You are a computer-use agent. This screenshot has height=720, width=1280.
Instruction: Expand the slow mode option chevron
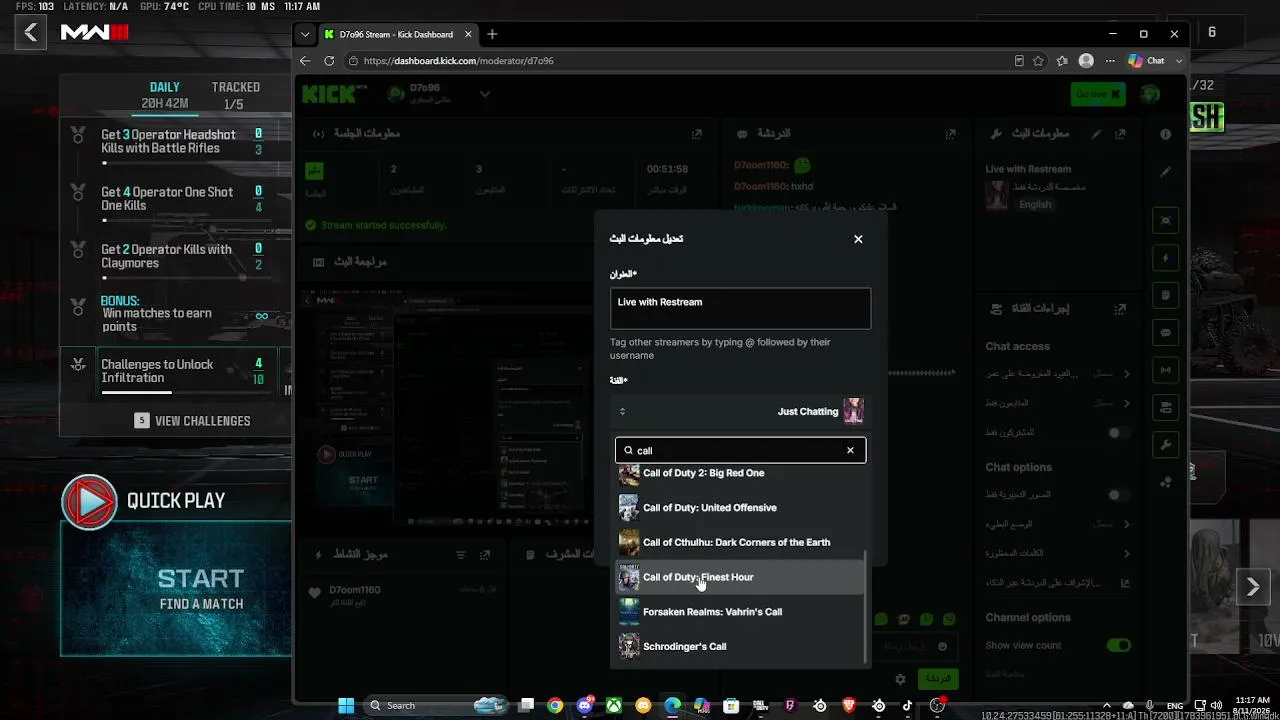pos(1126,524)
